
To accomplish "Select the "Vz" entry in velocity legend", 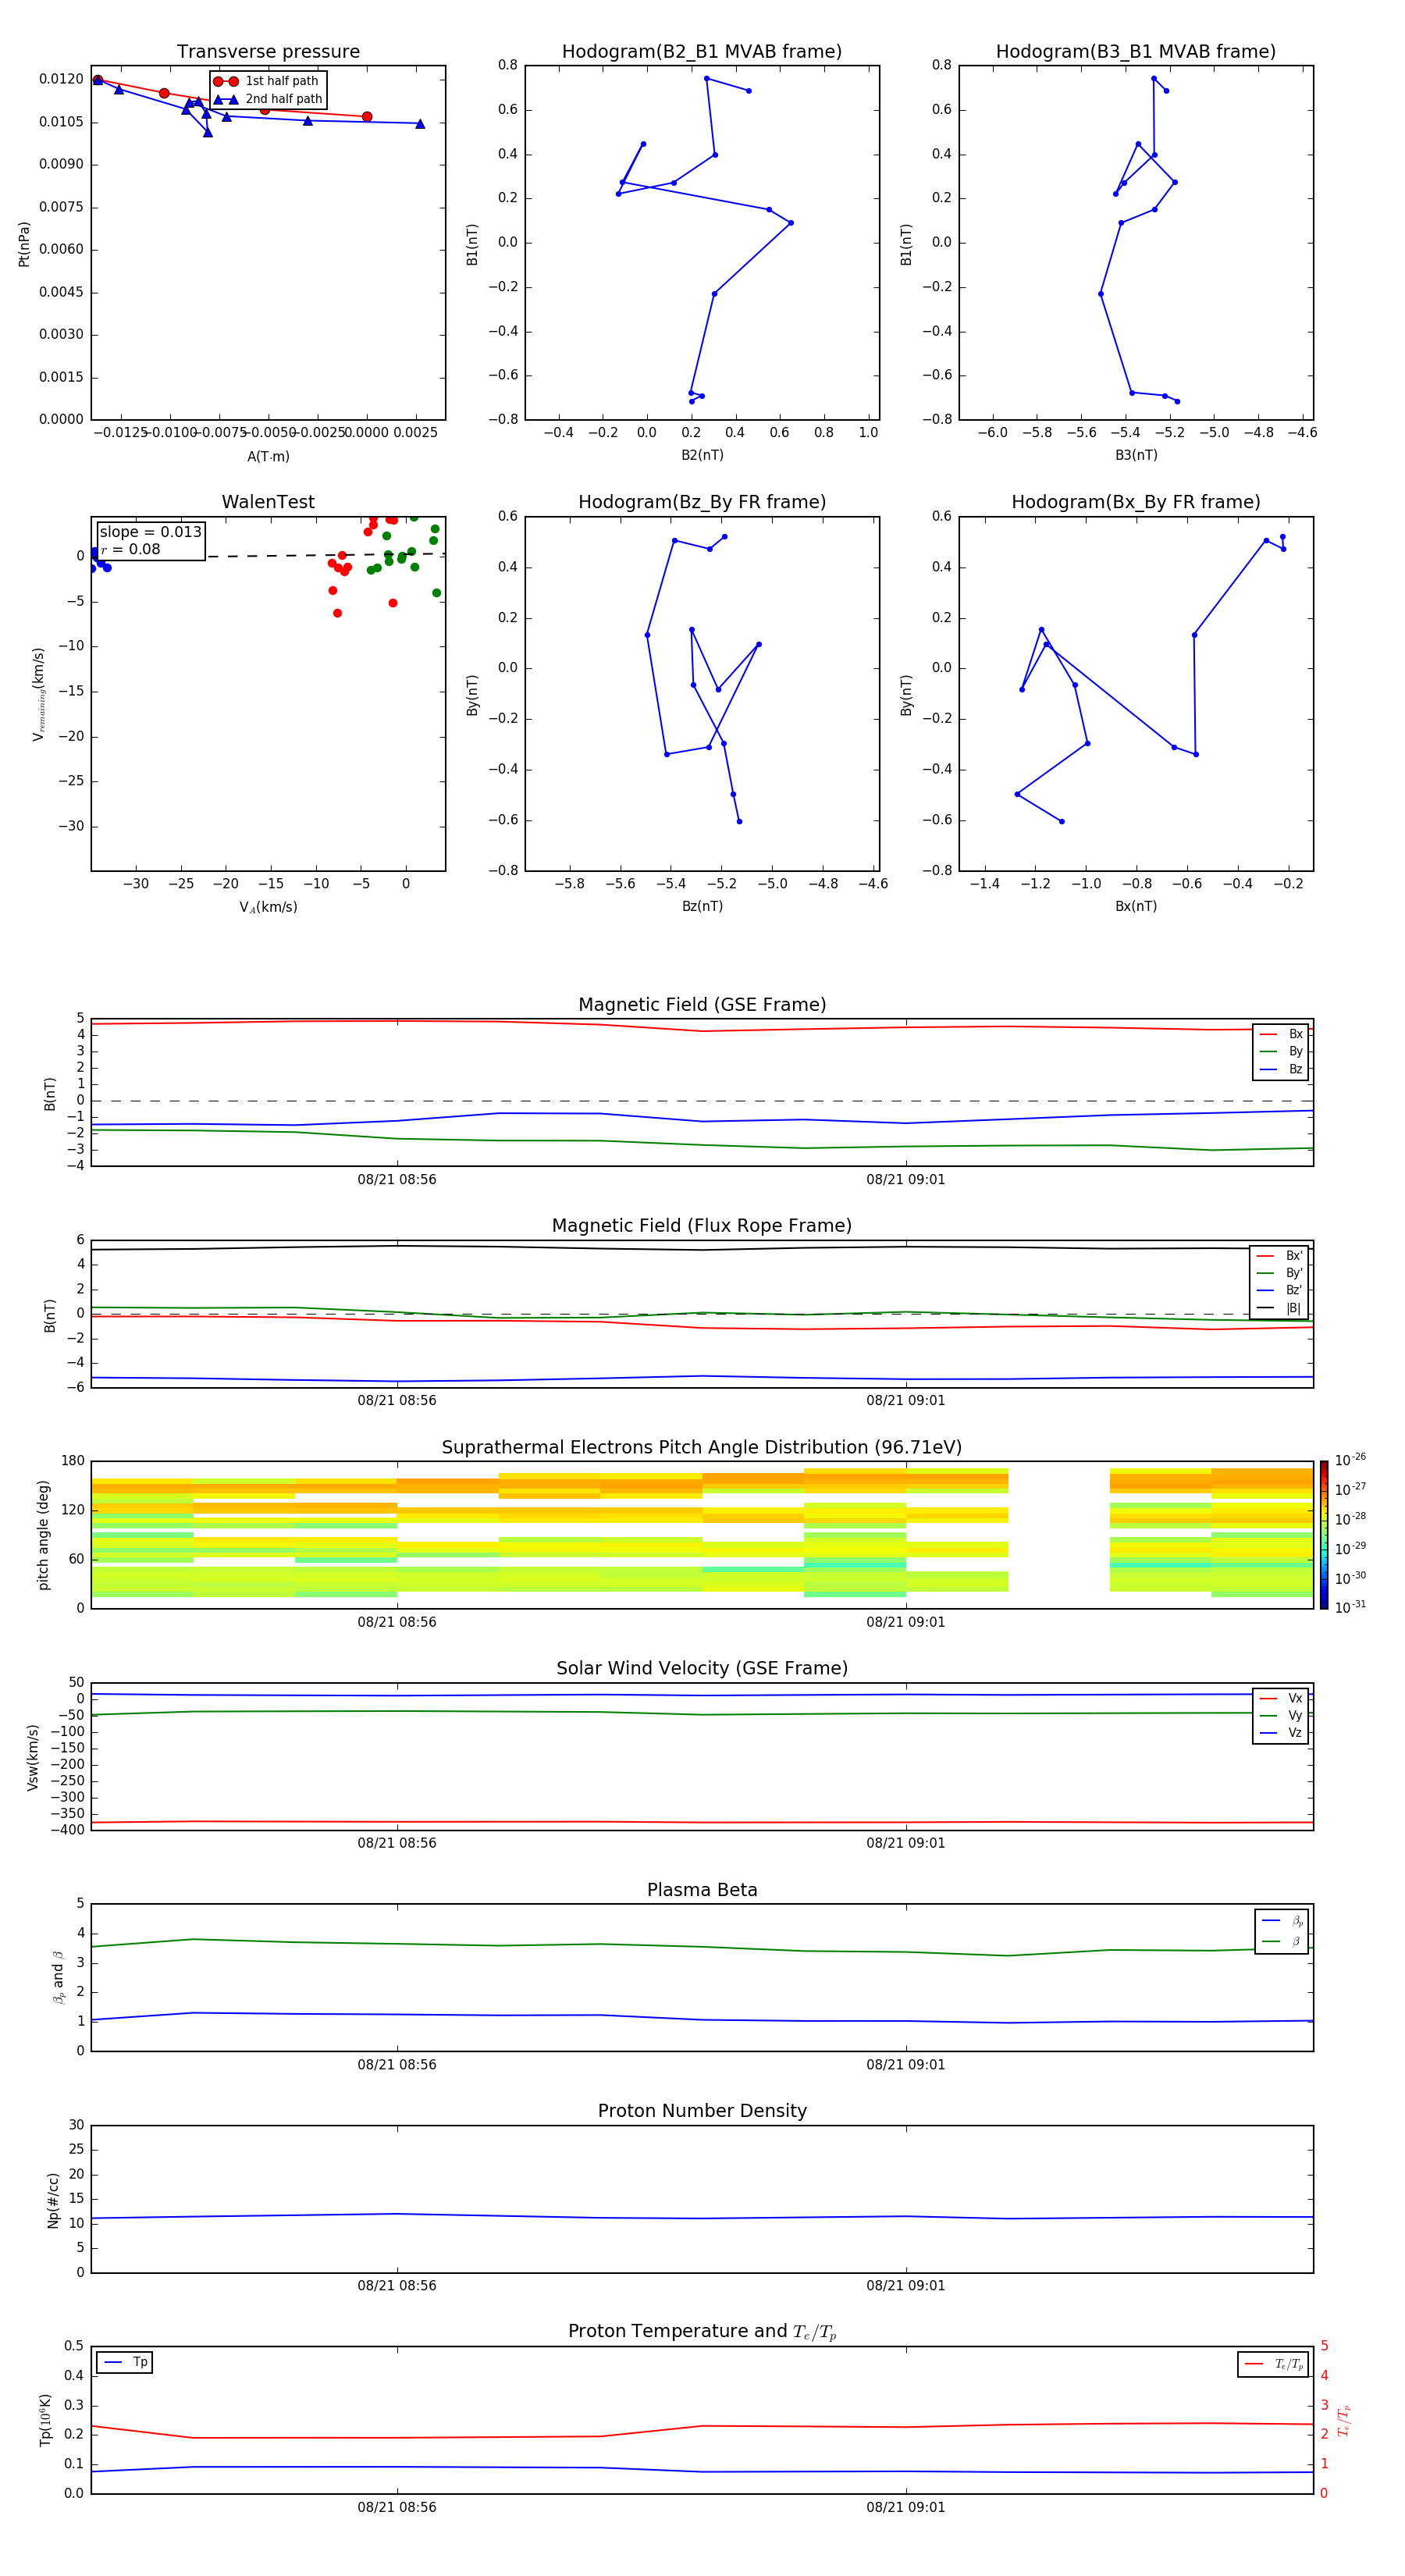I will click(x=1281, y=1733).
